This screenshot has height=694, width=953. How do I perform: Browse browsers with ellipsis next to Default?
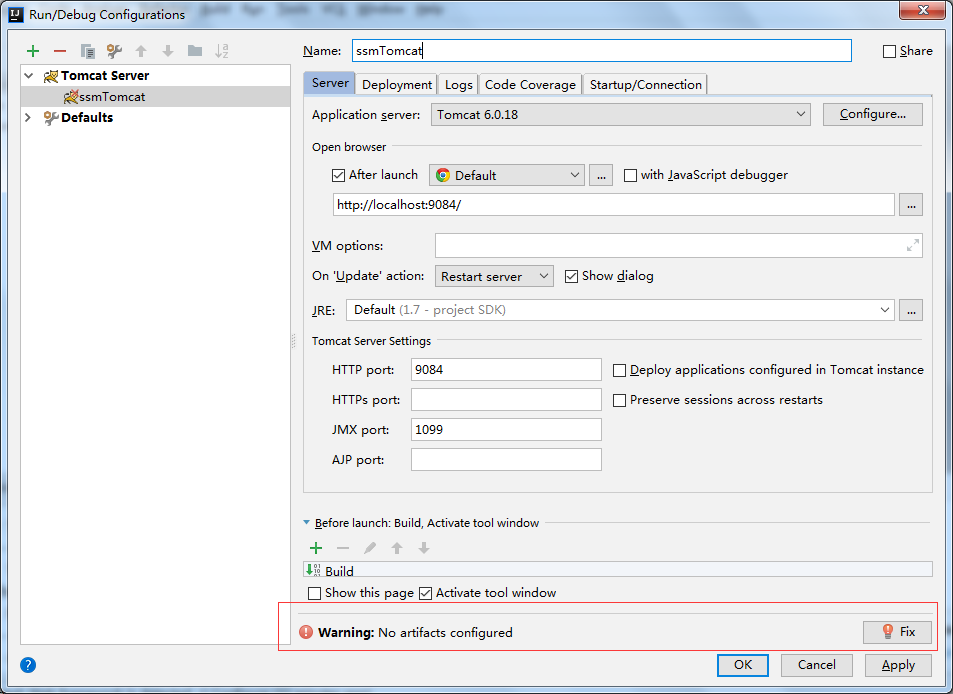pos(600,176)
